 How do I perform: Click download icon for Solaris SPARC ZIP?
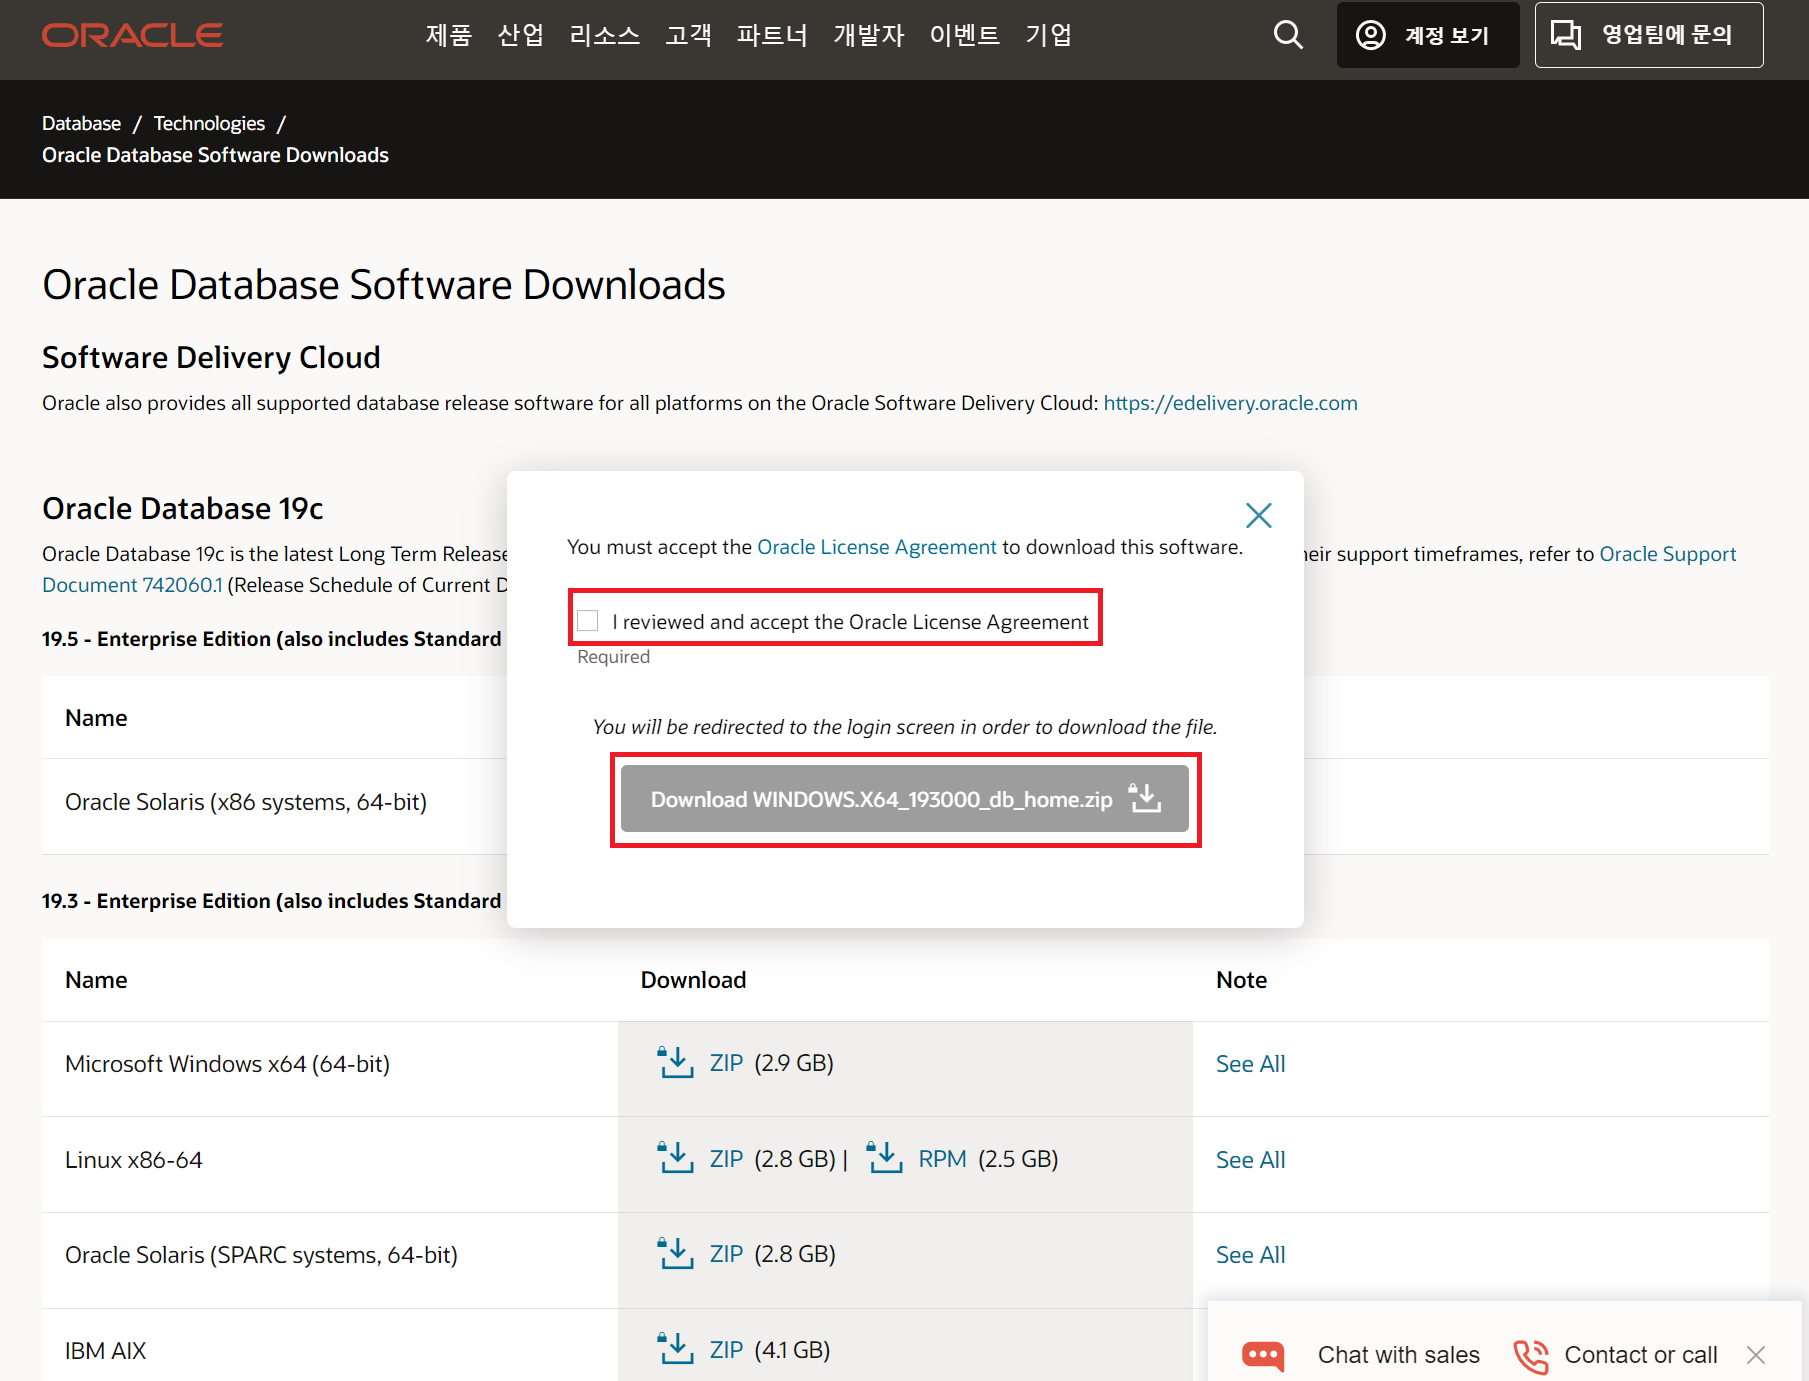point(676,1253)
